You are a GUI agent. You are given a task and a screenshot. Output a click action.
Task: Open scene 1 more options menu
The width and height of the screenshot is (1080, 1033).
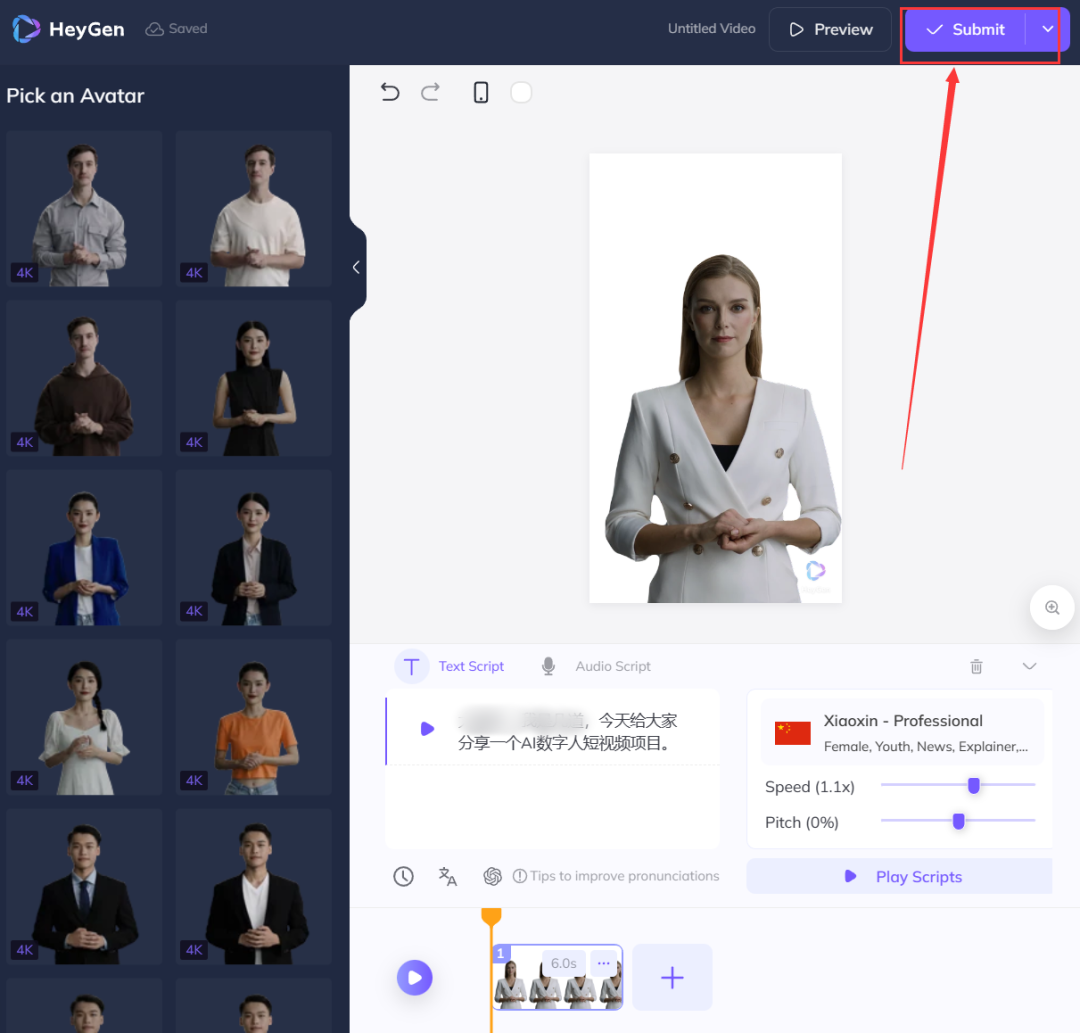[603, 963]
